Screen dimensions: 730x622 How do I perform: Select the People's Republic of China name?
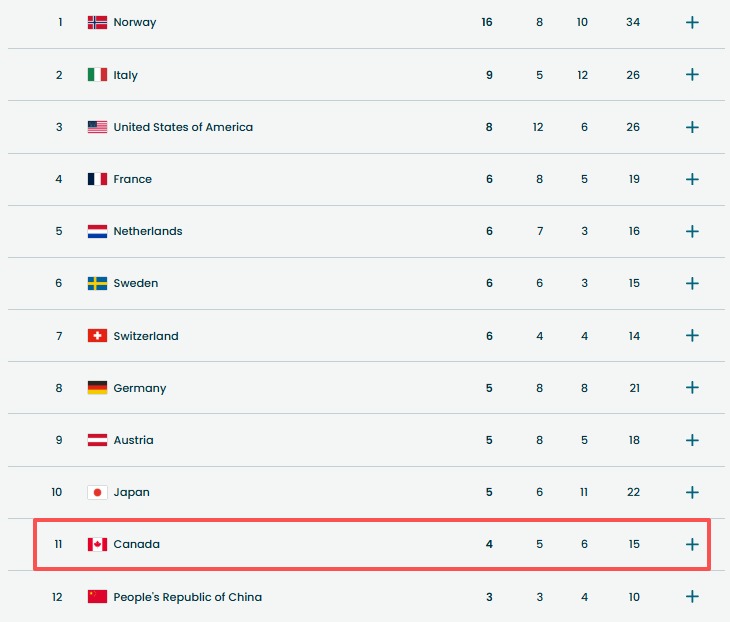187,597
